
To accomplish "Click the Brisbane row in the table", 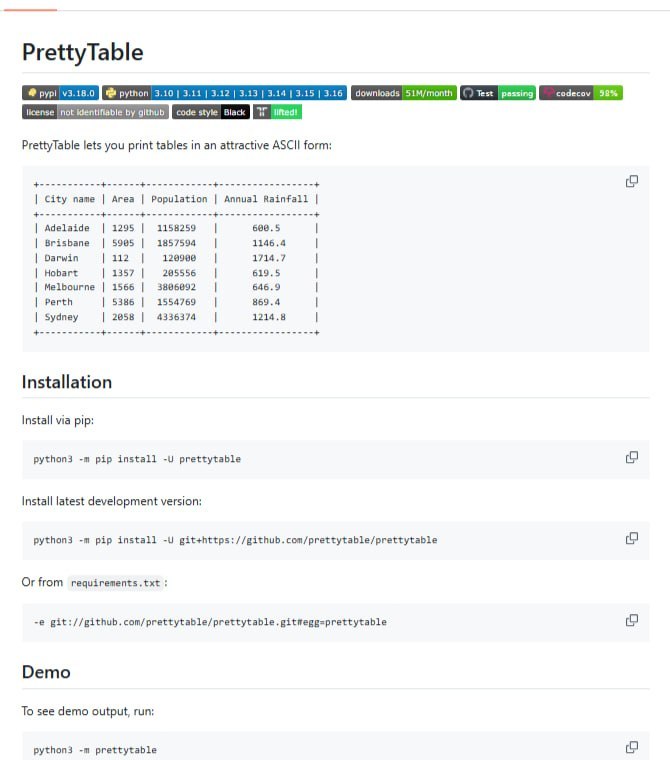I will click(176, 243).
